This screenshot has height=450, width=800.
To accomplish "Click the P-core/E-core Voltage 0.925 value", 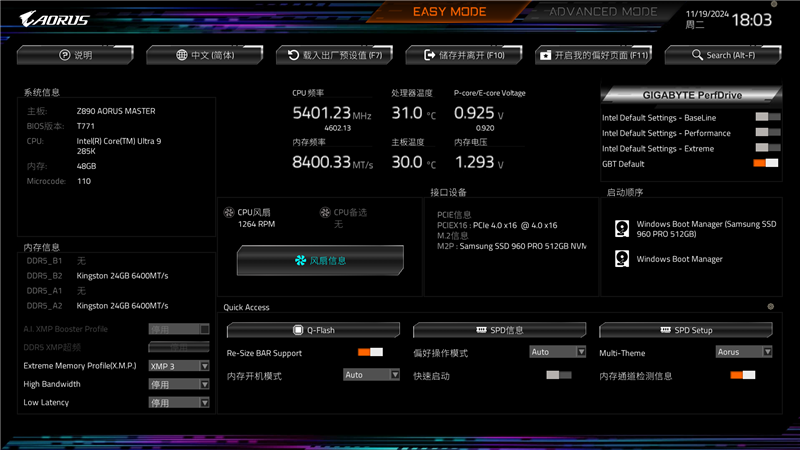I will (x=479, y=113).
